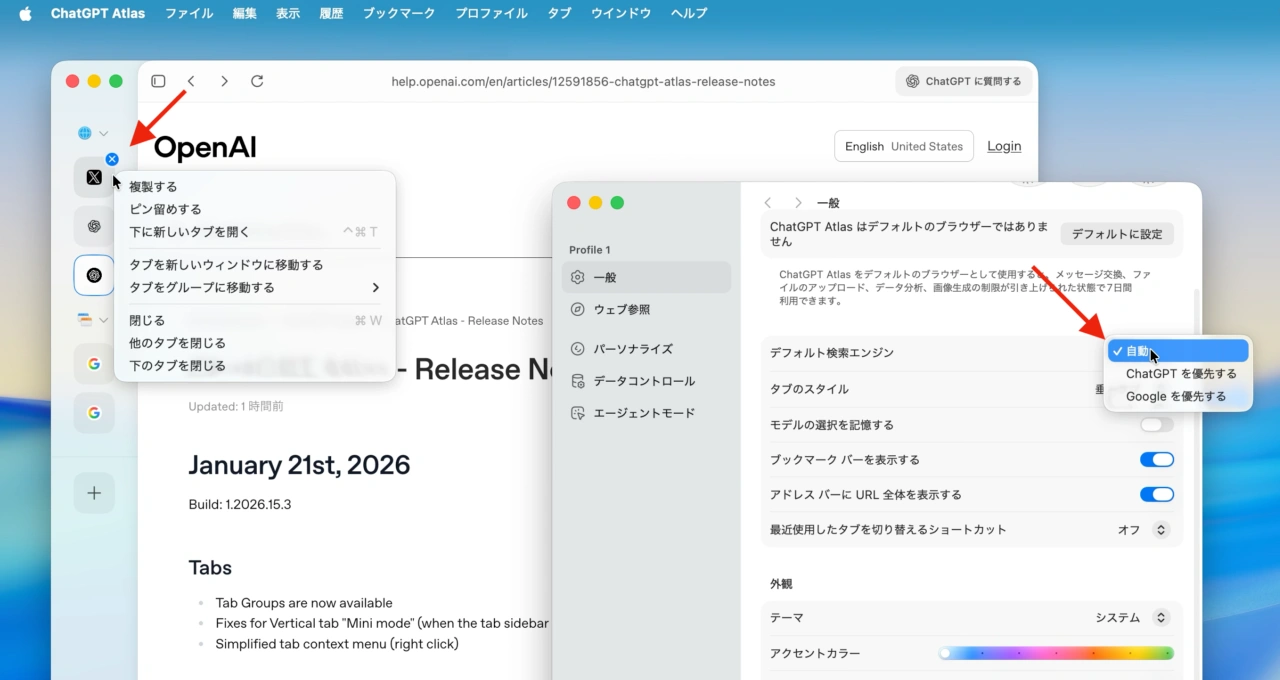Open the テーマ selector
This screenshot has height=680, width=1280.
1159,617
